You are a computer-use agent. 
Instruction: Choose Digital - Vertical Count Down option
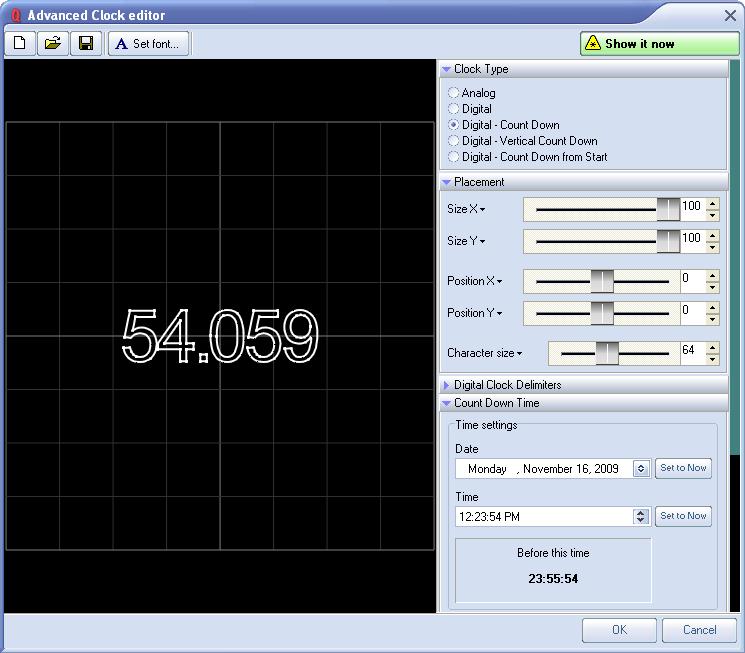[454, 141]
